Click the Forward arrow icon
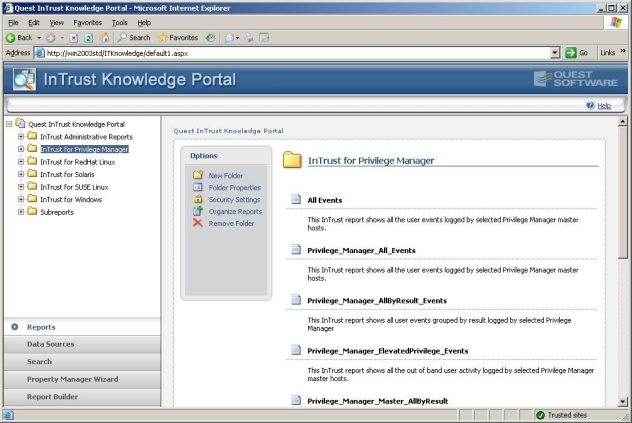Viewport: 632px width, 423px height. 50,38
